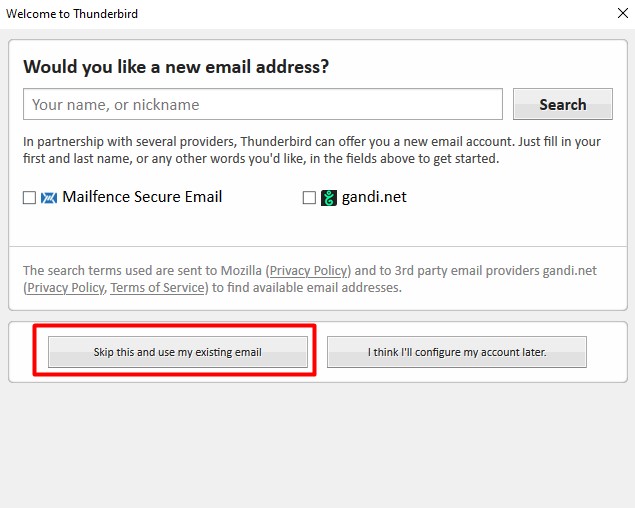Click the blank title bar area
This screenshot has width=635, height=508.
click(x=350, y=14)
